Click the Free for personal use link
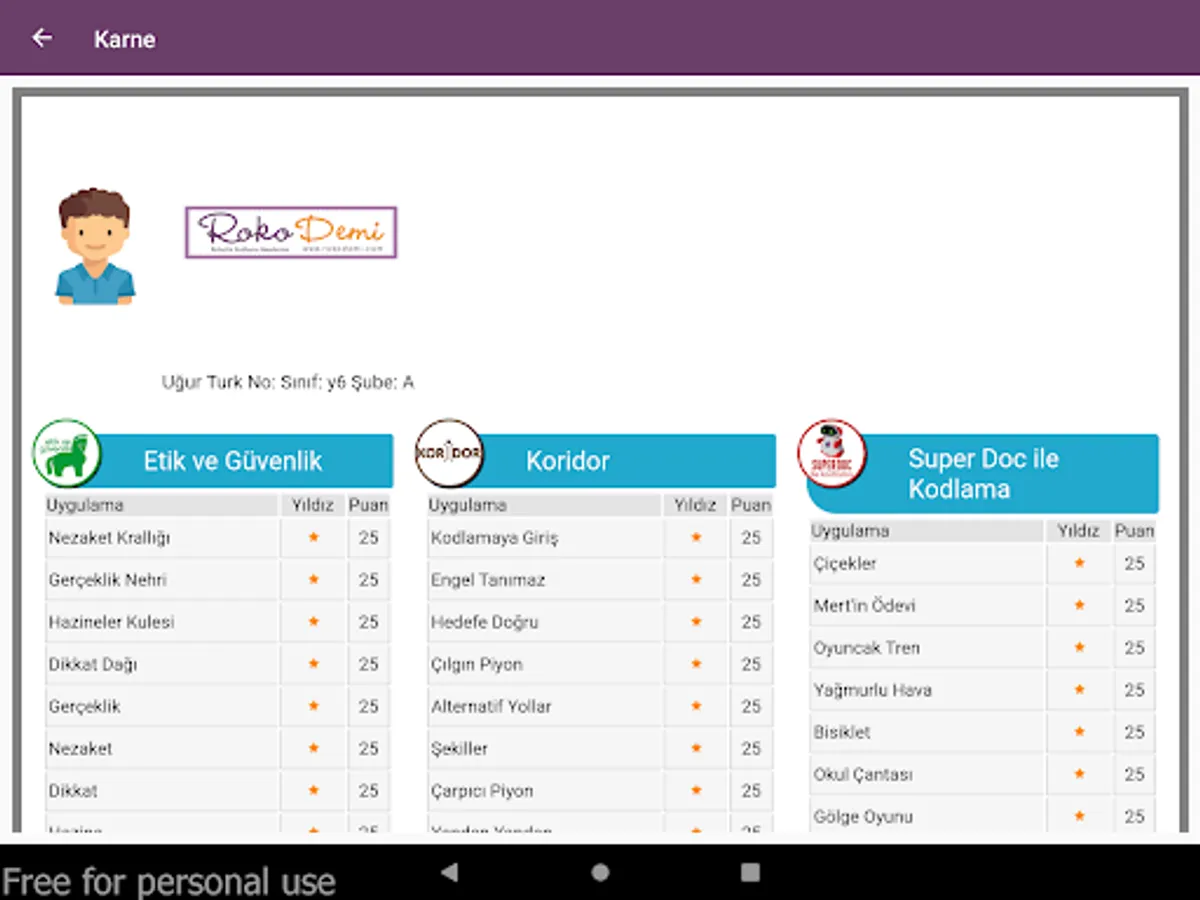The width and height of the screenshot is (1200, 900). point(168,879)
